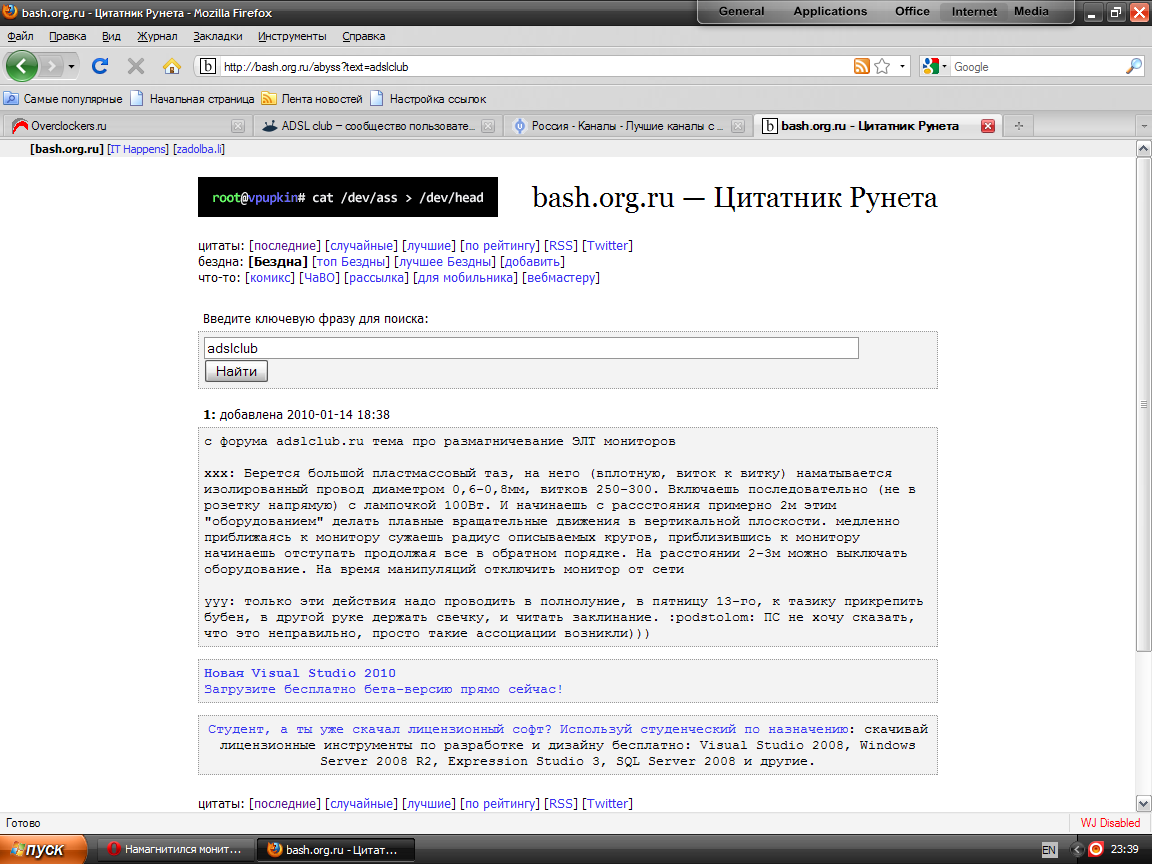This screenshot has height=864, width=1152.
Task: Click the site identity icon in address bar
Action: tap(208, 66)
